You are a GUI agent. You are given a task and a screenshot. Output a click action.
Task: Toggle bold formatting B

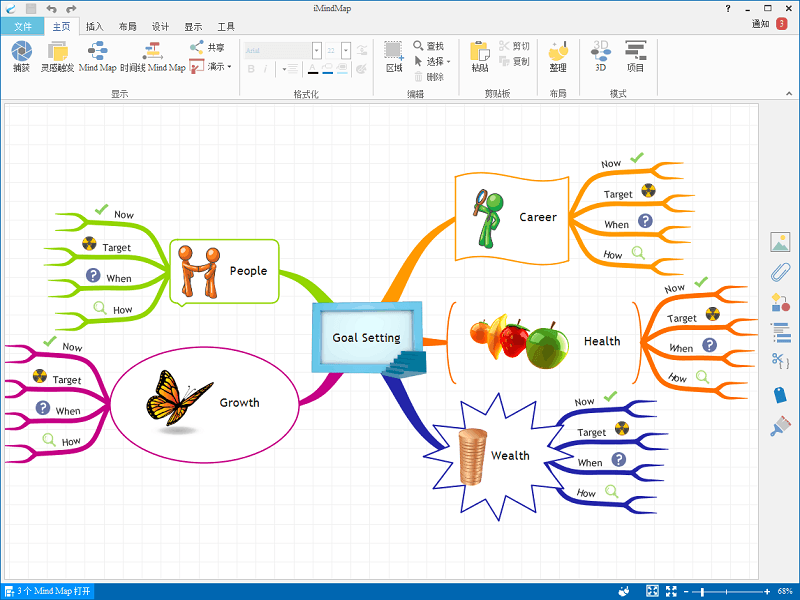tap(251, 69)
